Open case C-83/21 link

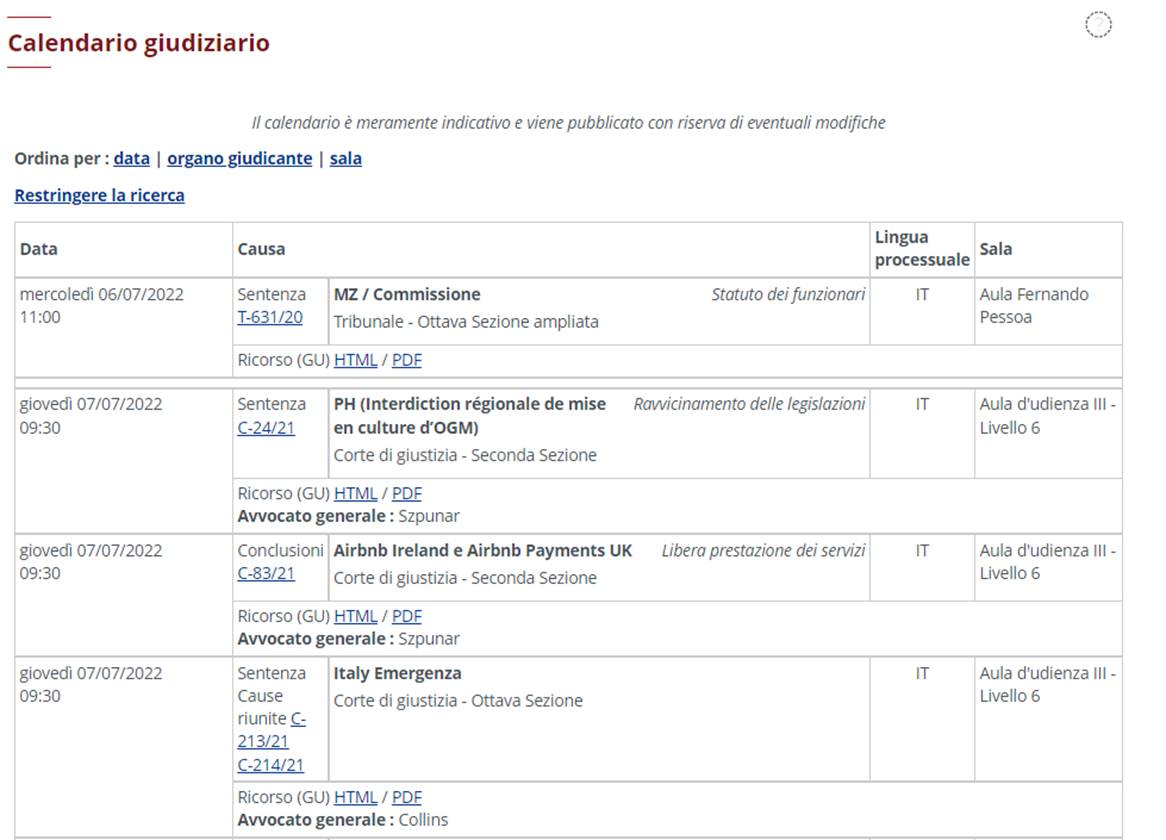pyautogui.click(x=266, y=573)
